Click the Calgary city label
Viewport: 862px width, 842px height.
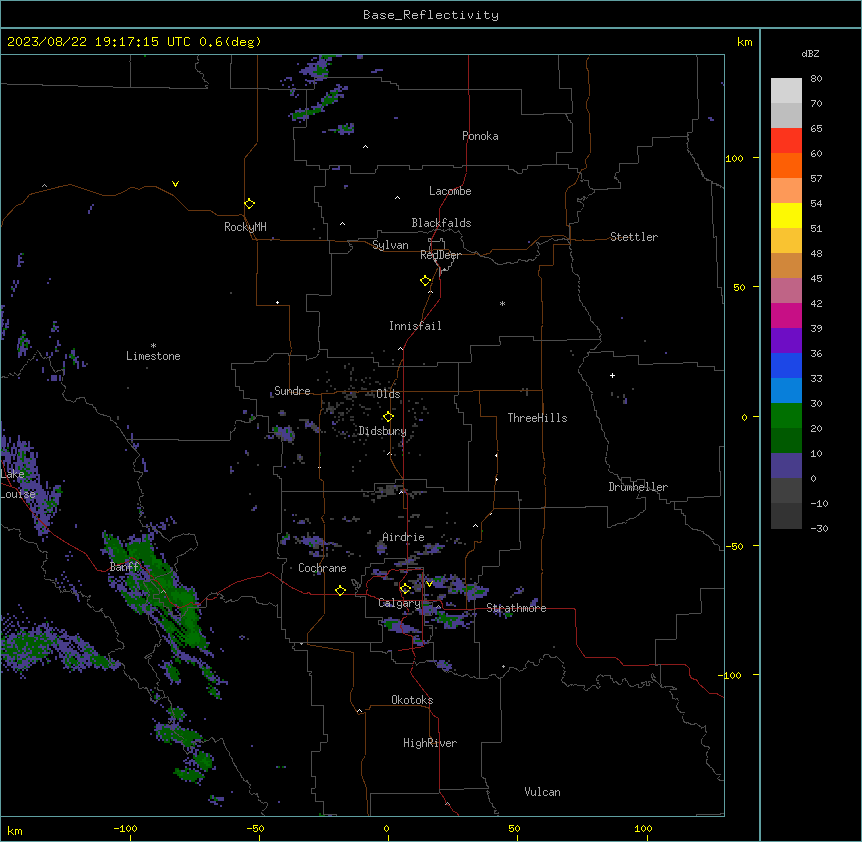[399, 603]
